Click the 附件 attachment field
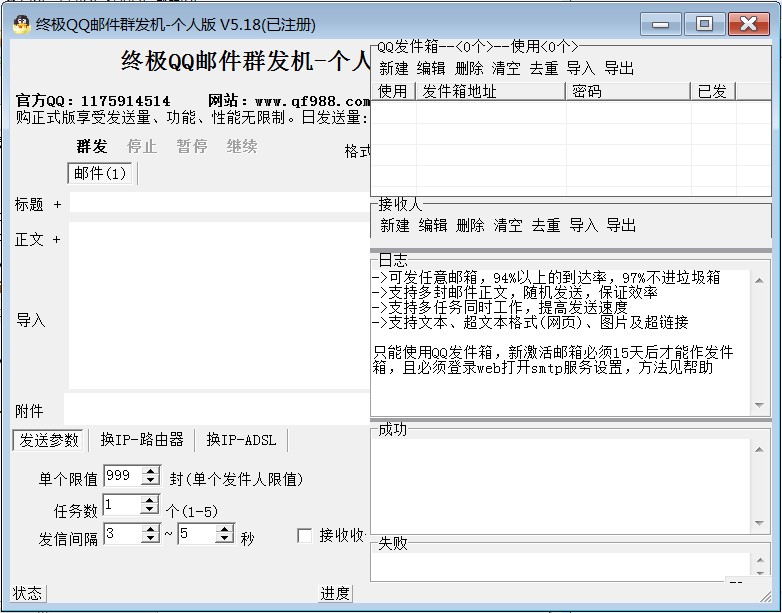The width and height of the screenshot is (782, 613). tap(216, 409)
